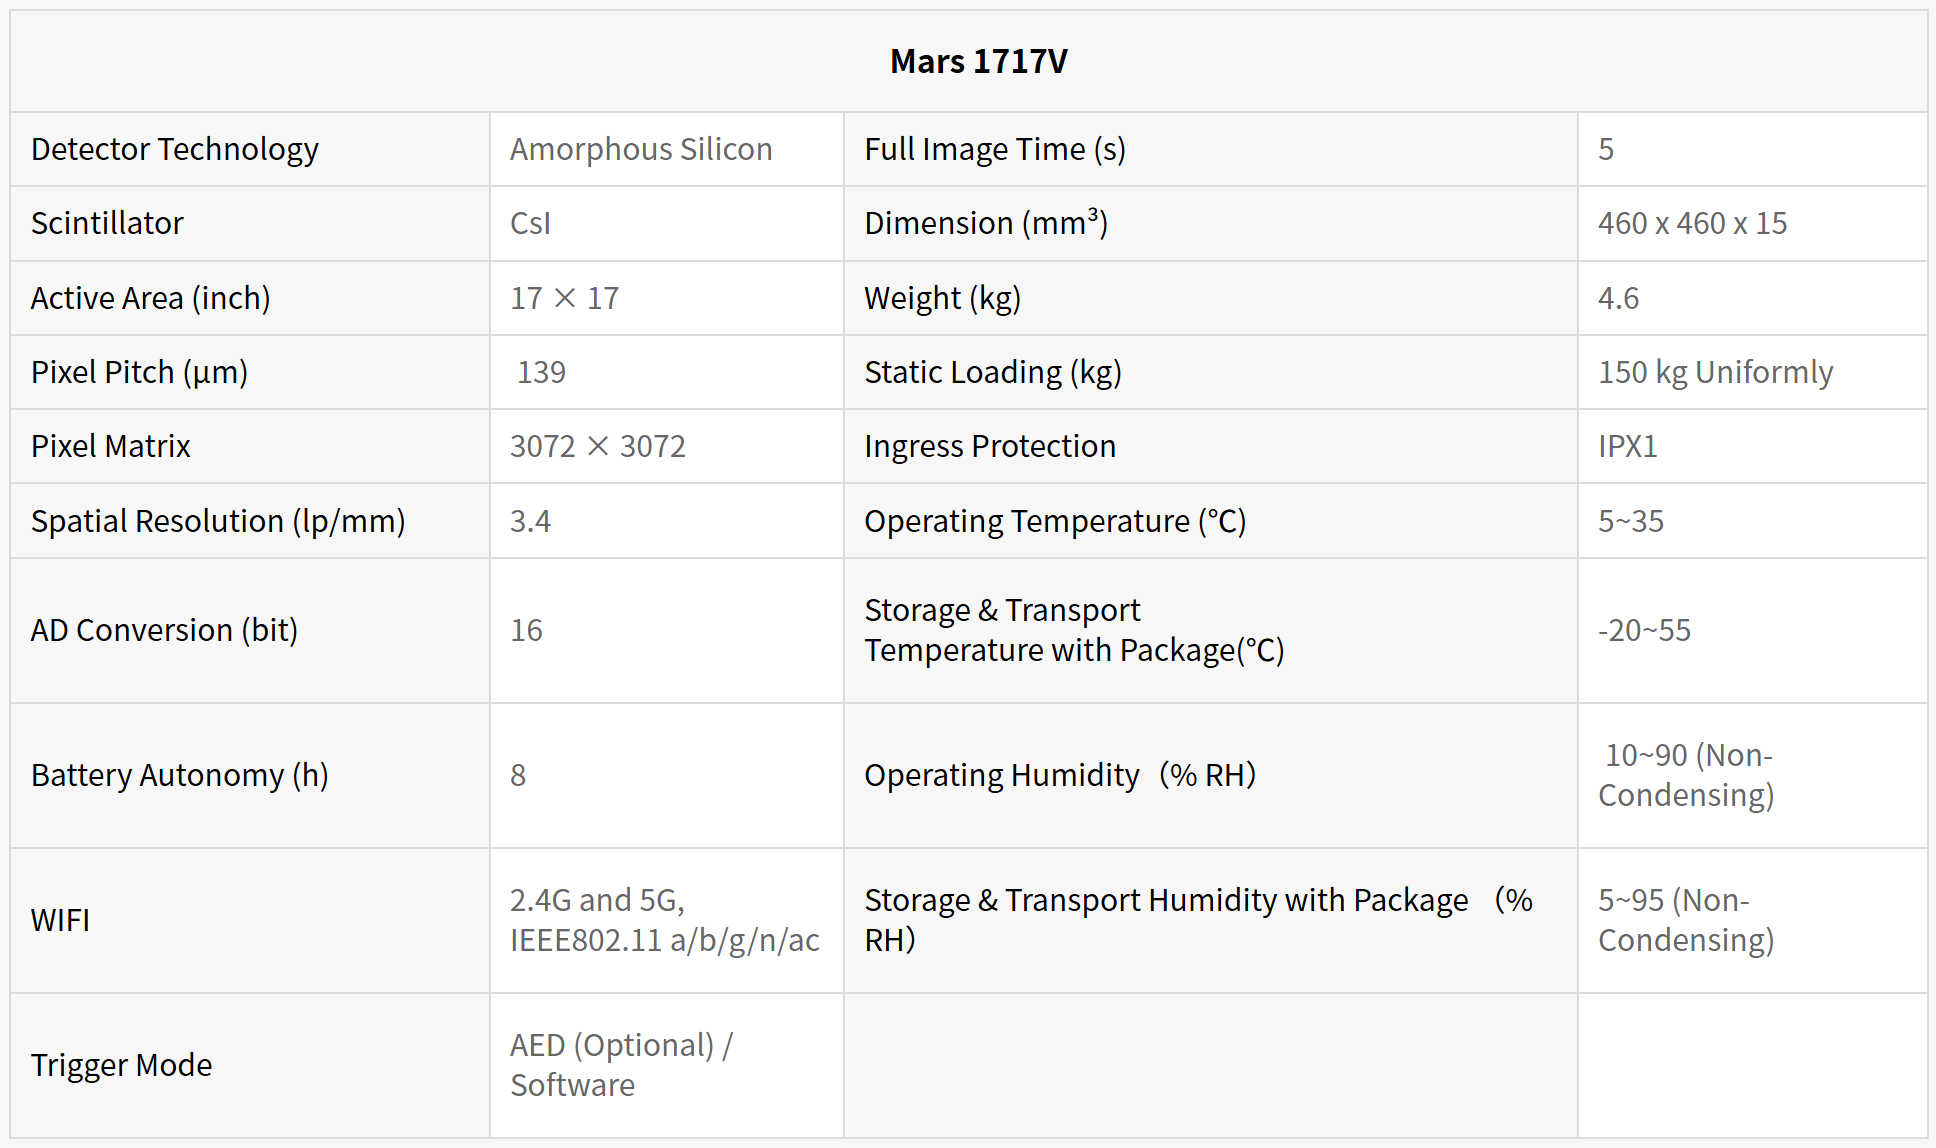Click the Full Image Time (s) label
The width and height of the screenshot is (1936, 1148).
[x=995, y=149]
